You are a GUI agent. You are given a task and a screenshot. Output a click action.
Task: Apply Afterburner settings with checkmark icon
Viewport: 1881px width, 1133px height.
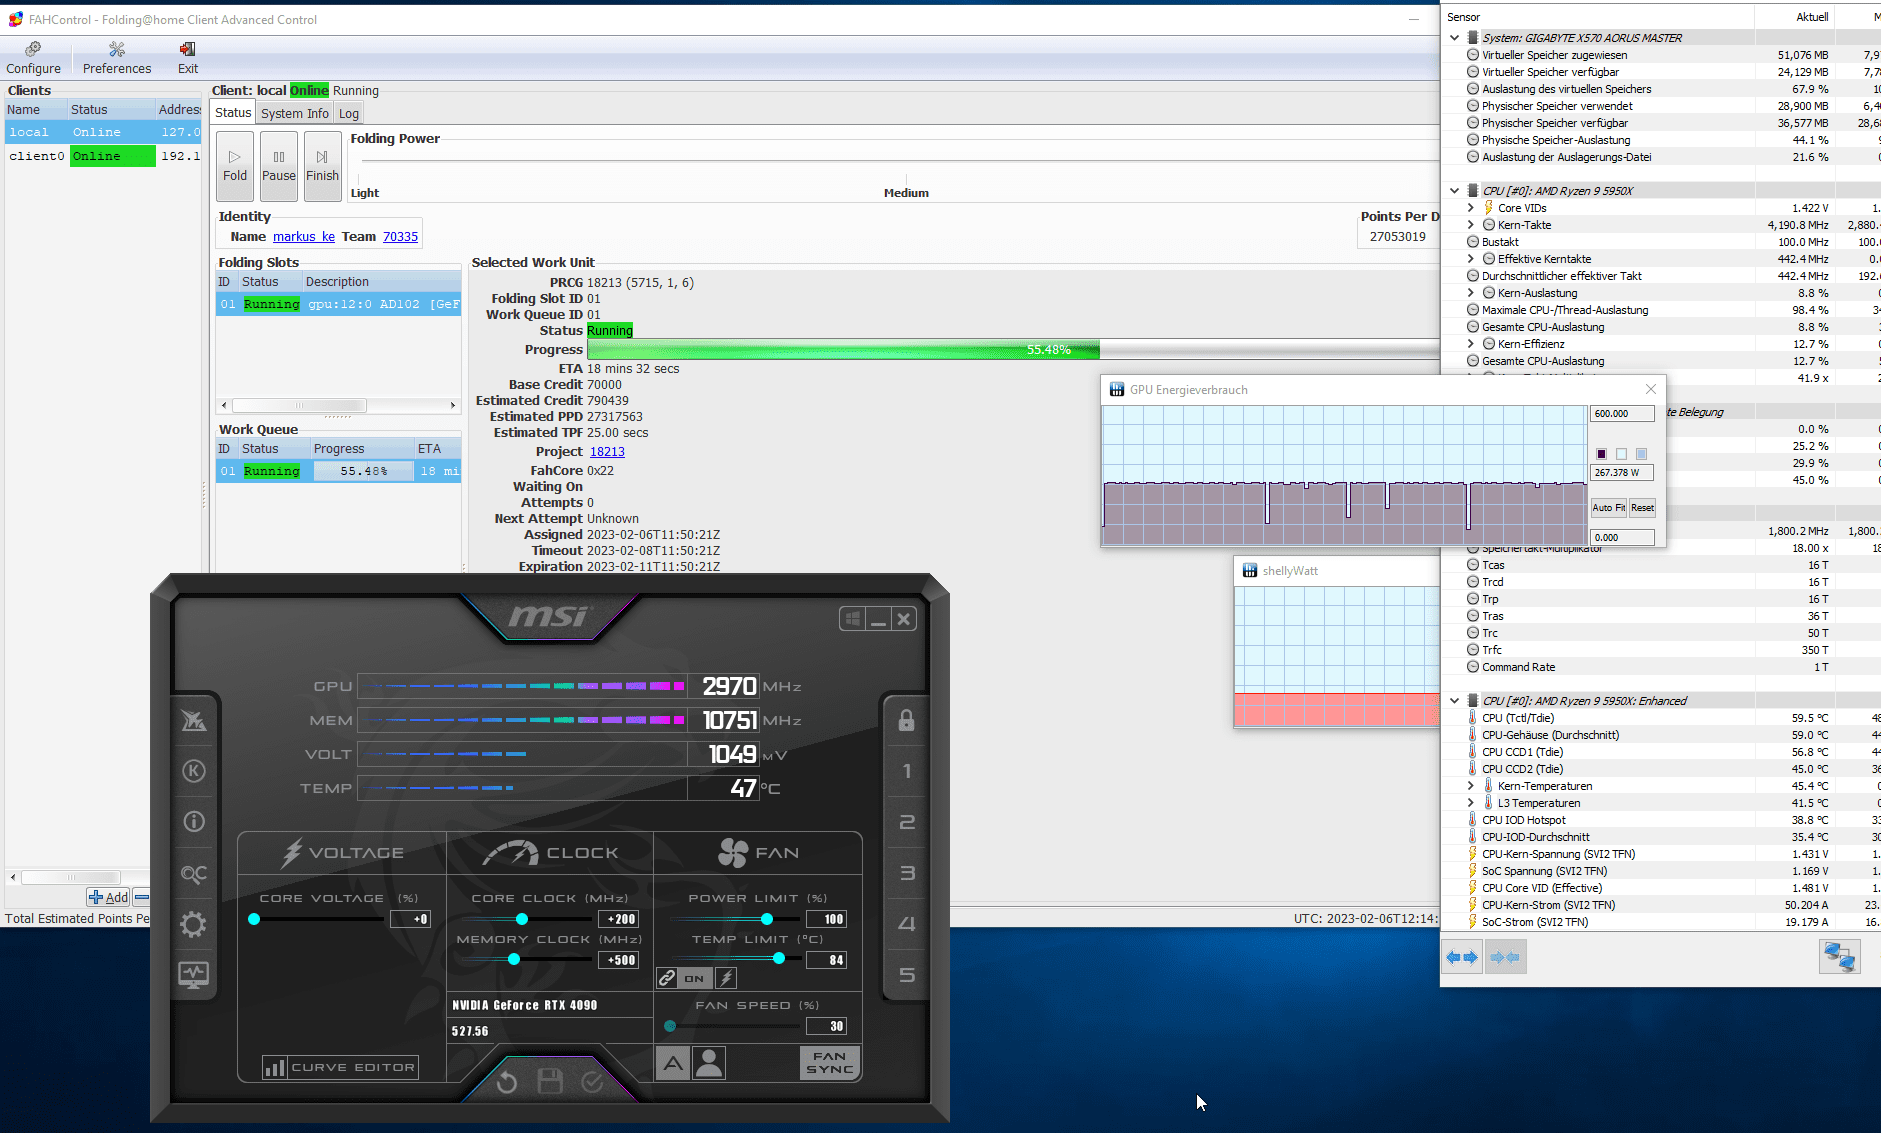[x=592, y=1082]
